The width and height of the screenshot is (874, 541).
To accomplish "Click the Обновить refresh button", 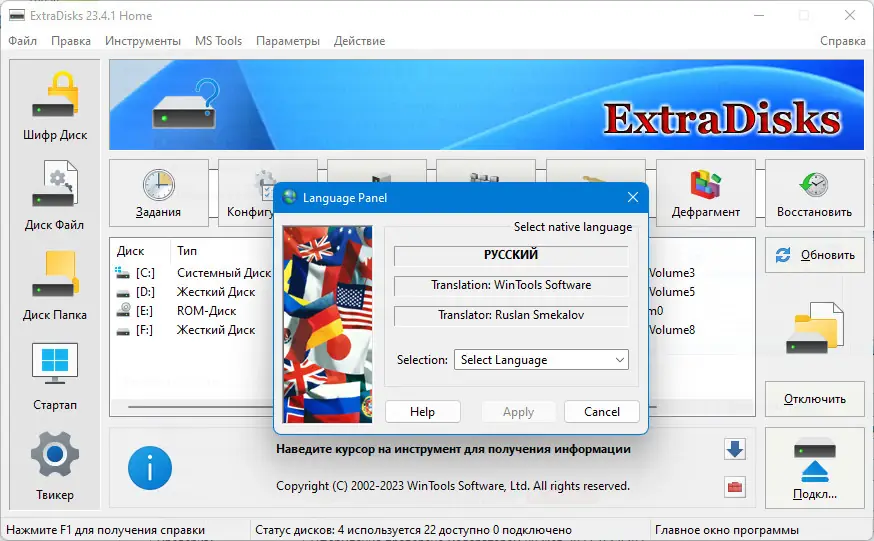I will 814,255.
